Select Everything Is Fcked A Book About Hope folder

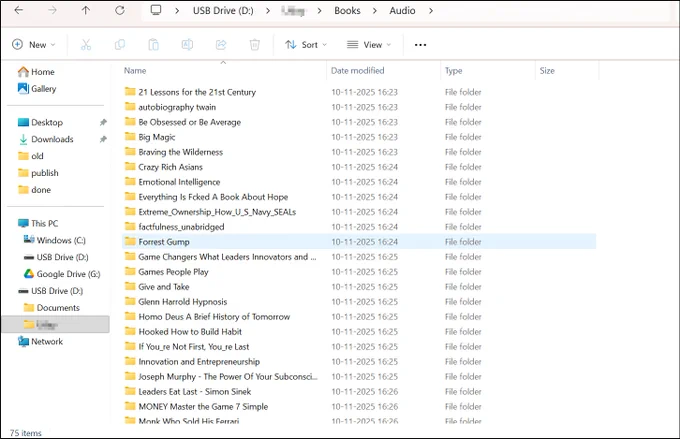(213, 197)
